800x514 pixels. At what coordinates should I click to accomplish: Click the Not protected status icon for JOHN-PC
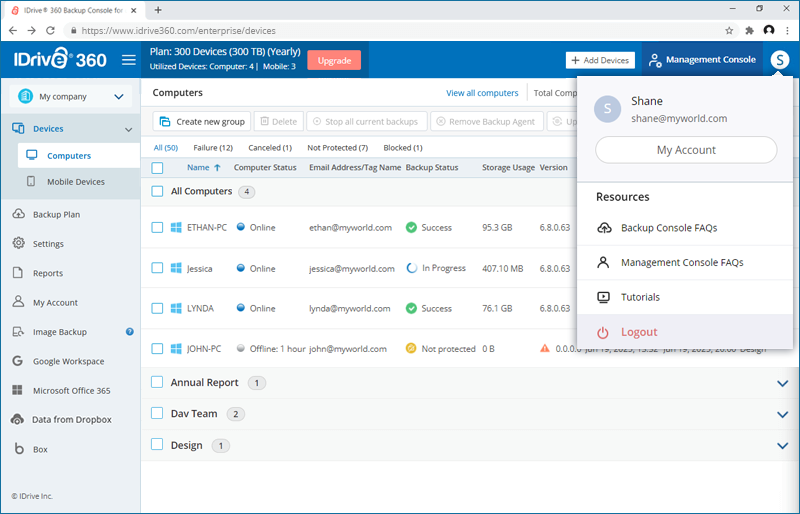pos(411,349)
